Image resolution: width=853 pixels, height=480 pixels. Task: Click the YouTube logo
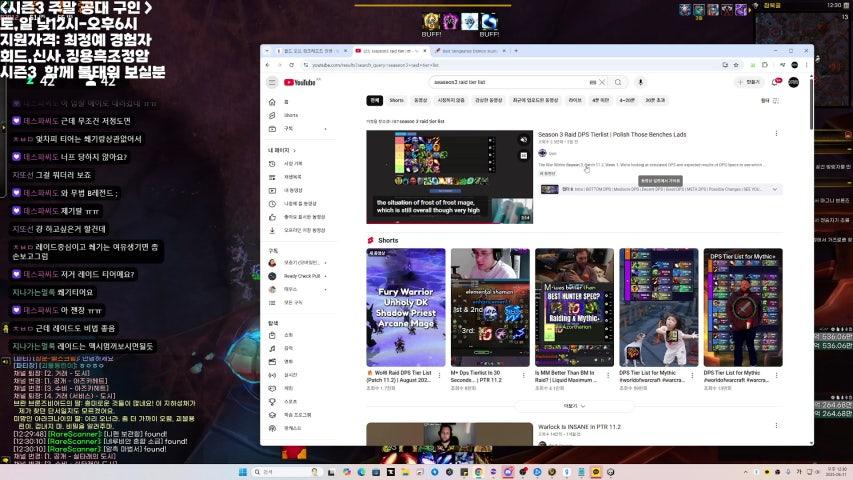300,82
